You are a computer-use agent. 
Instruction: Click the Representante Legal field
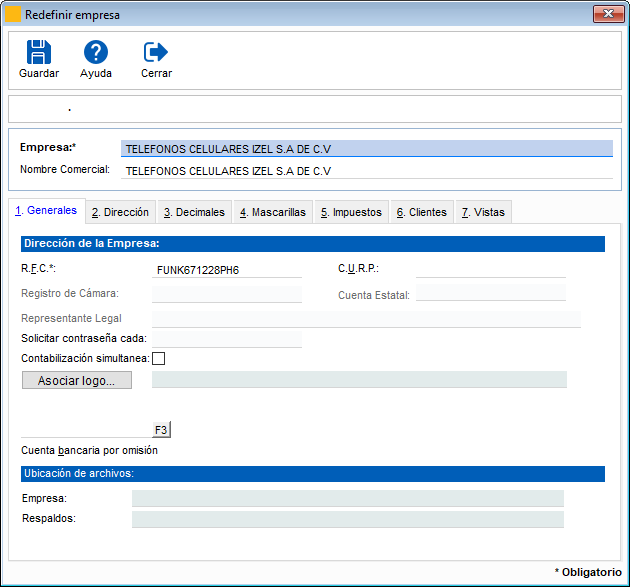366,319
